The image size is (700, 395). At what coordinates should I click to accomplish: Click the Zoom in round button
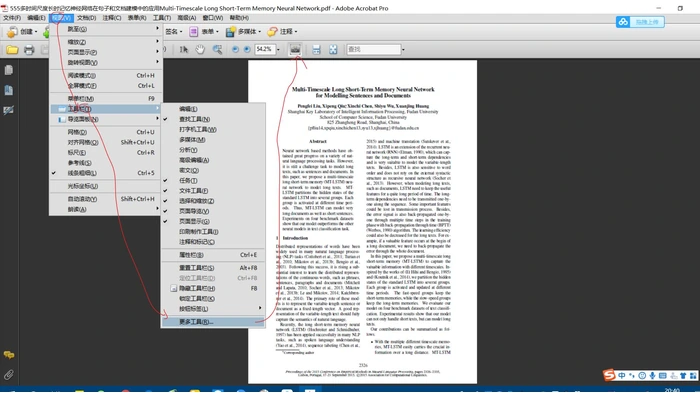coord(247,50)
